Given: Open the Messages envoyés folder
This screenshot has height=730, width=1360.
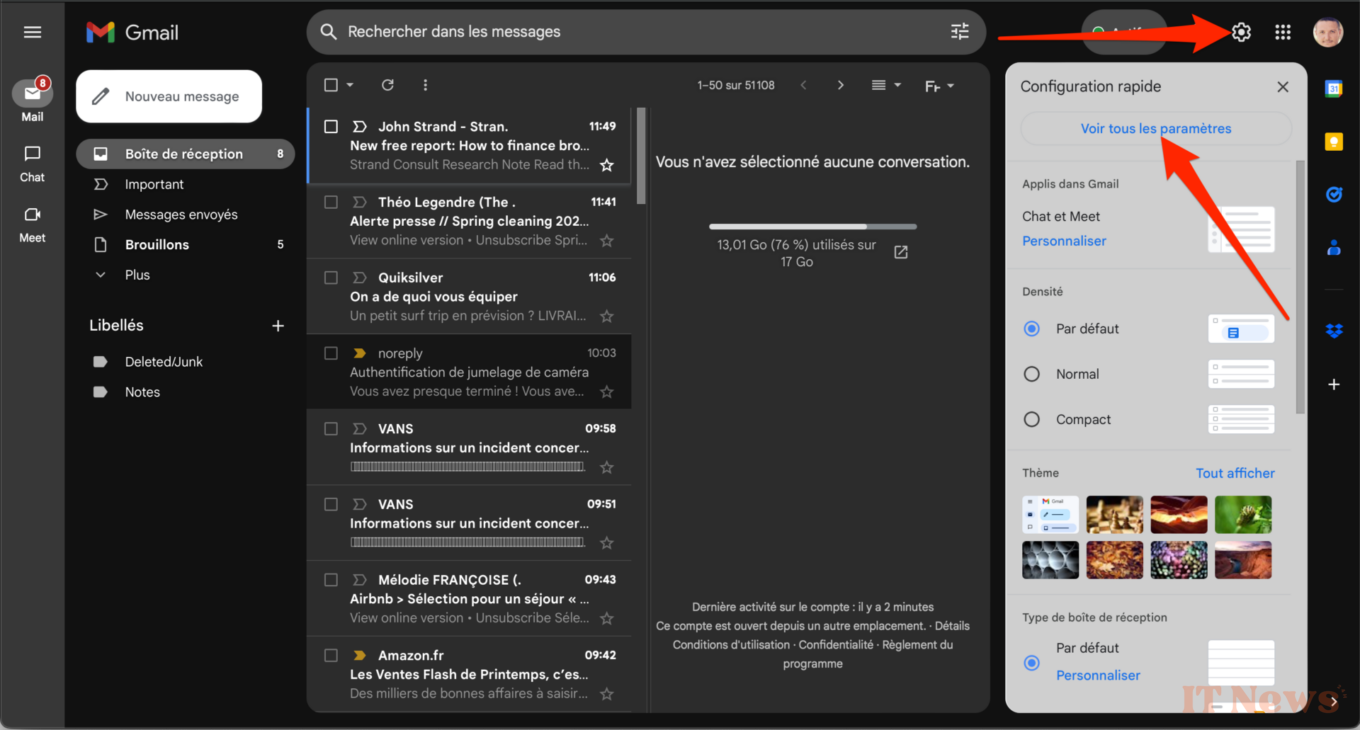Looking at the screenshot, I should [x=181, y=214].
